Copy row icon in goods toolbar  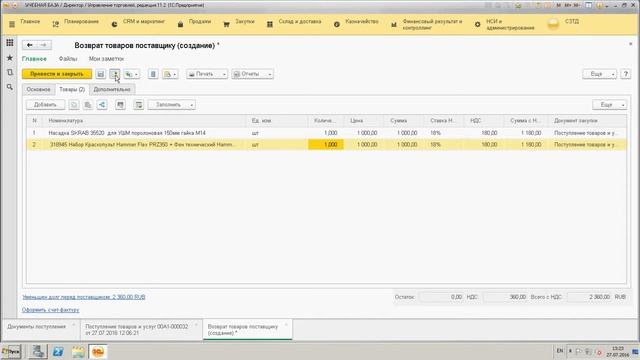(74, 105)
